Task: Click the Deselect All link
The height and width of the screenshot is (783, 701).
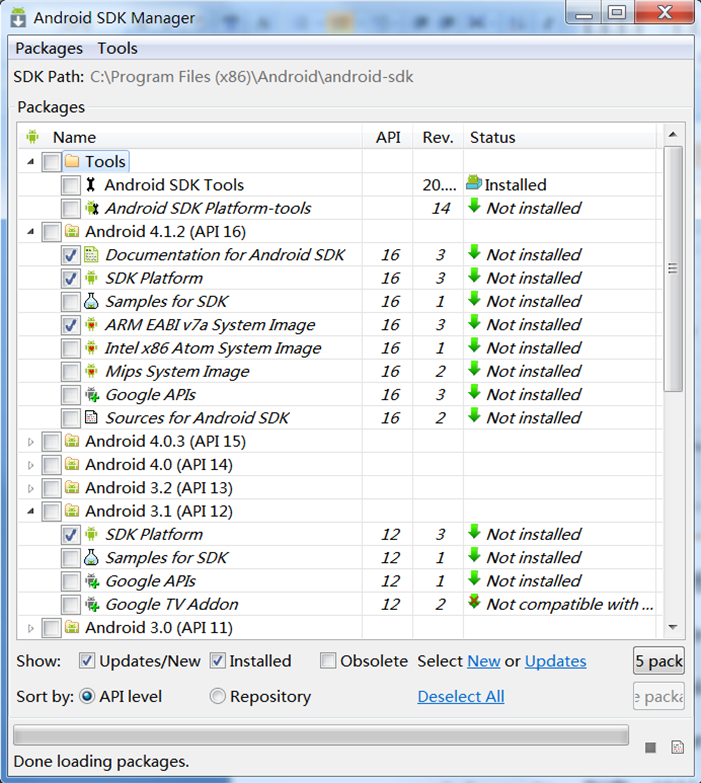Action: (460, 696)
